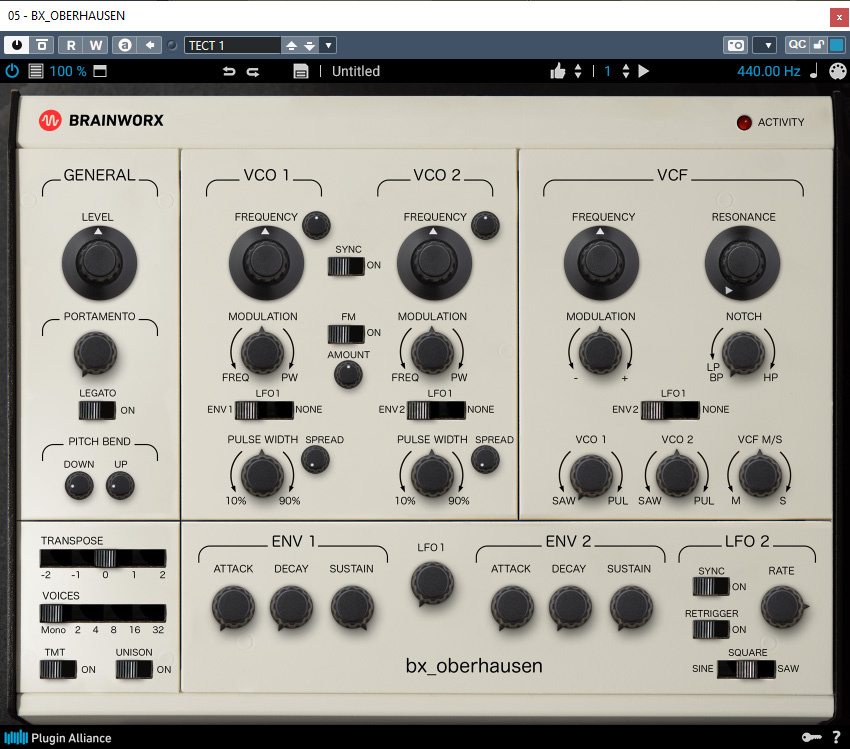Image resolution: width=850 pixels, height=749 pixels.
Task: Select next preset with down arrow near TECT 1
Action: 310,45
